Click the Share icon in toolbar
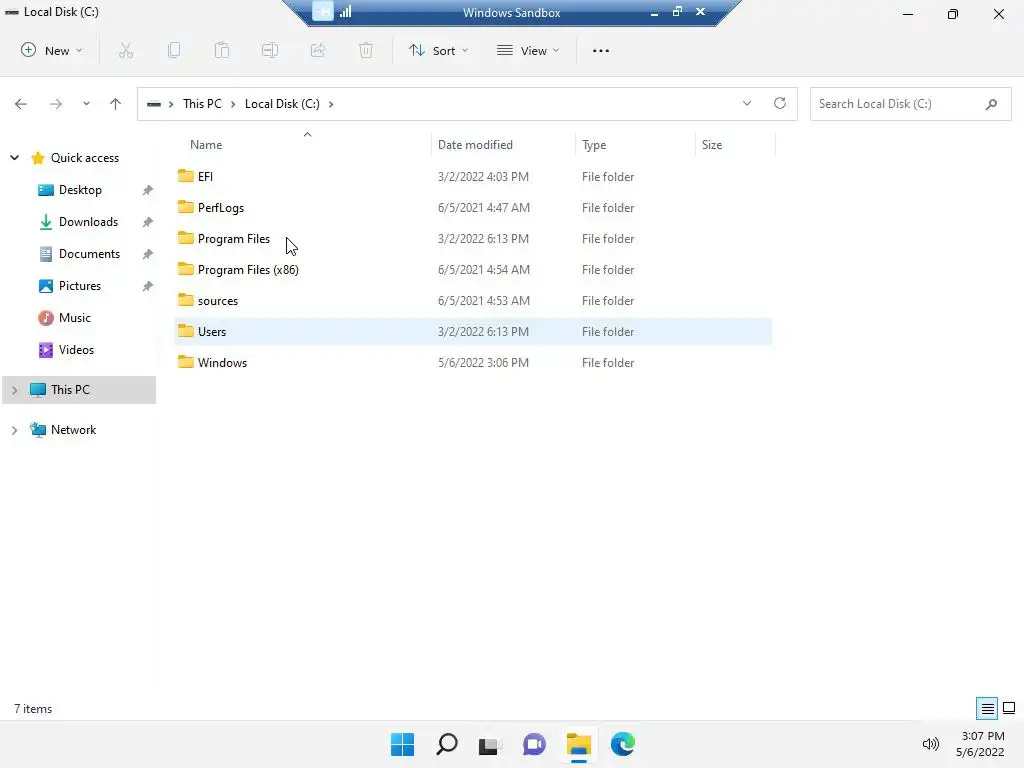Image resolution: width=1024 pixels, height=768 pixels. pyautogui.click(x=318, y=50)
